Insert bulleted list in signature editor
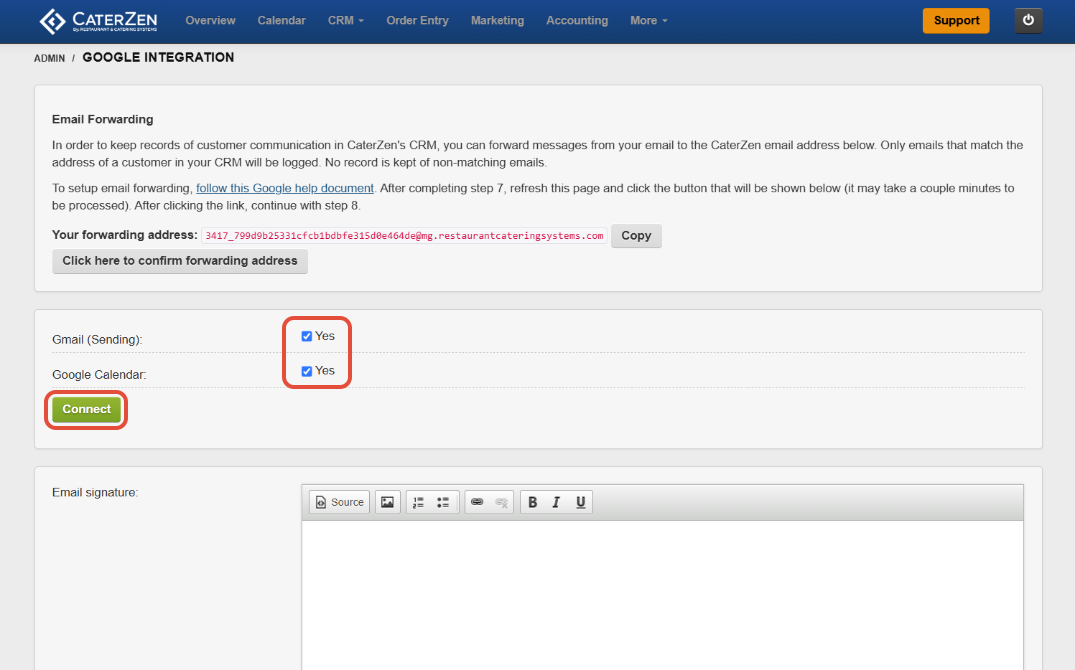The height and width of the screenshot is (670, 1075). tap(443, 502)
